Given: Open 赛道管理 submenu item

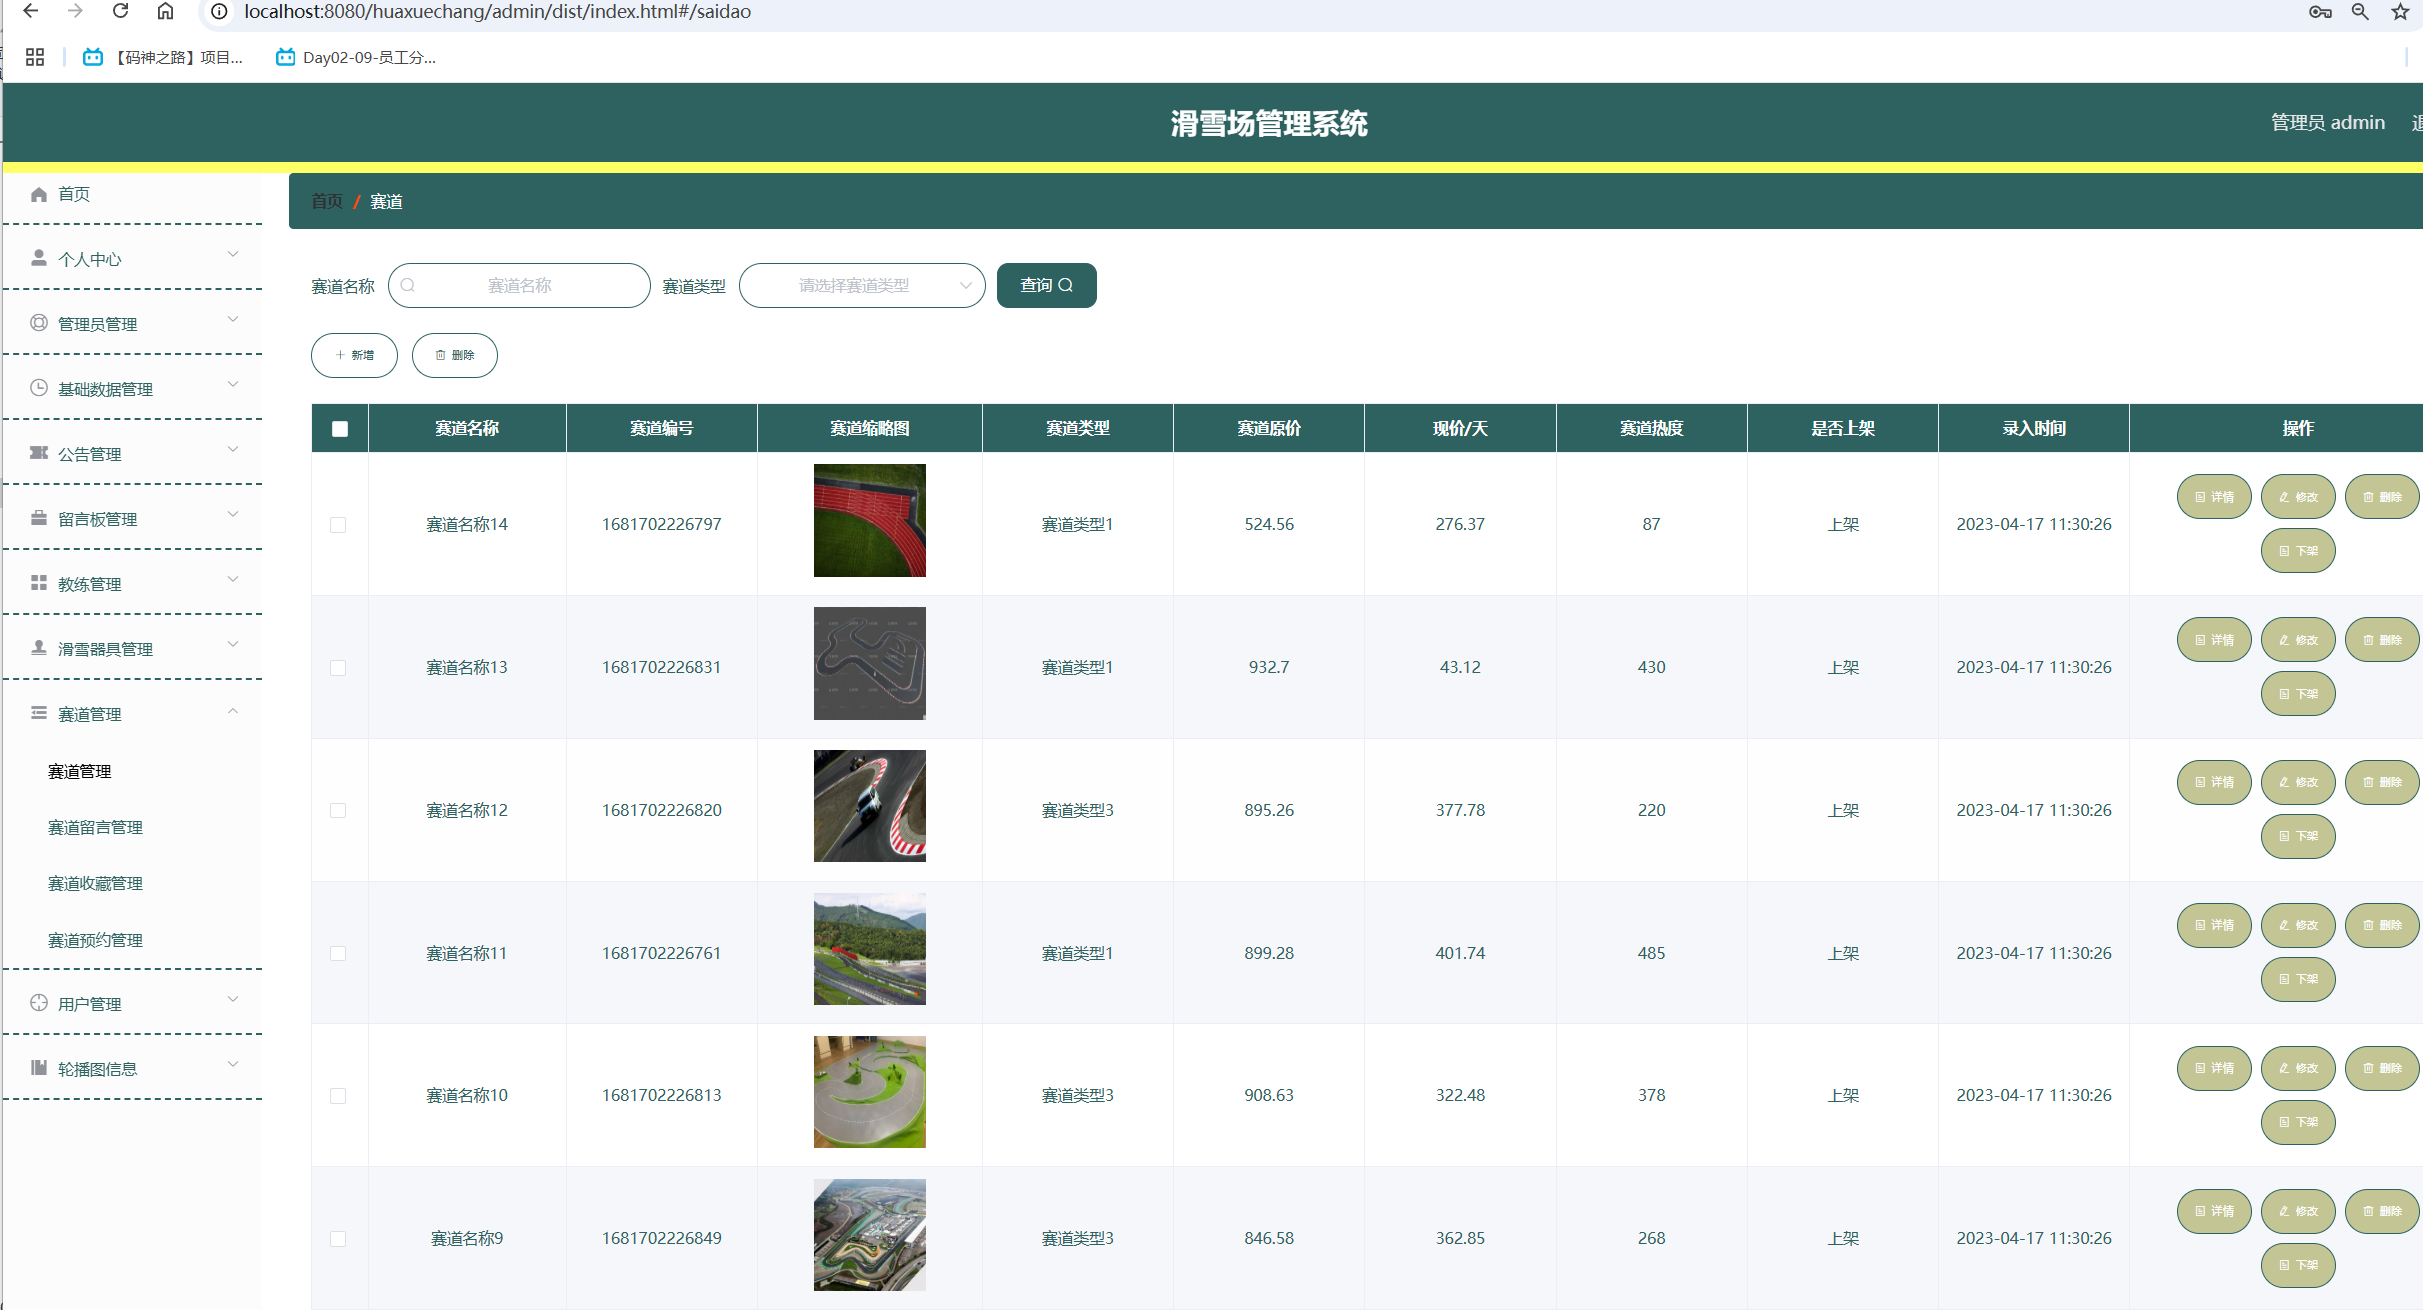Looking at the screenshot, I should [80, 772].
